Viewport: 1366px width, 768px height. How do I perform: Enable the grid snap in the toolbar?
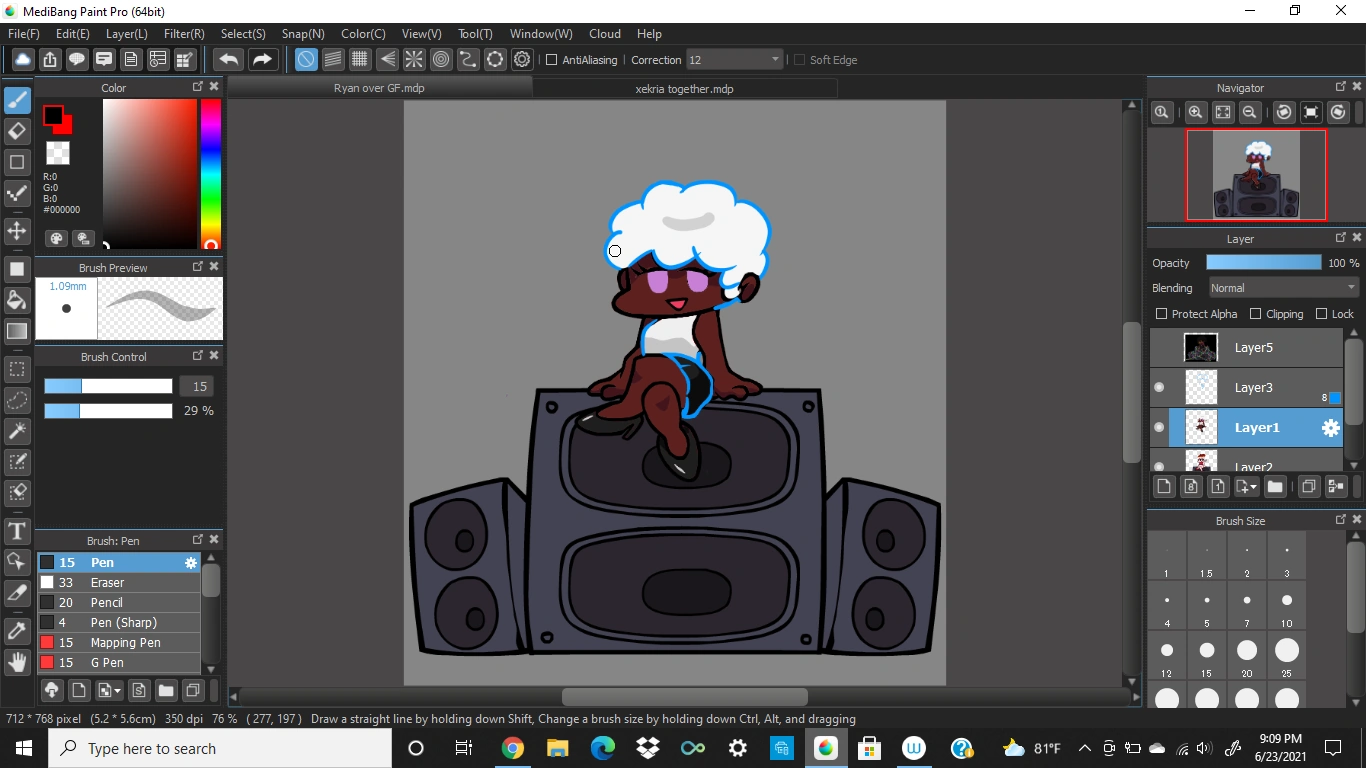pos(359,59)
